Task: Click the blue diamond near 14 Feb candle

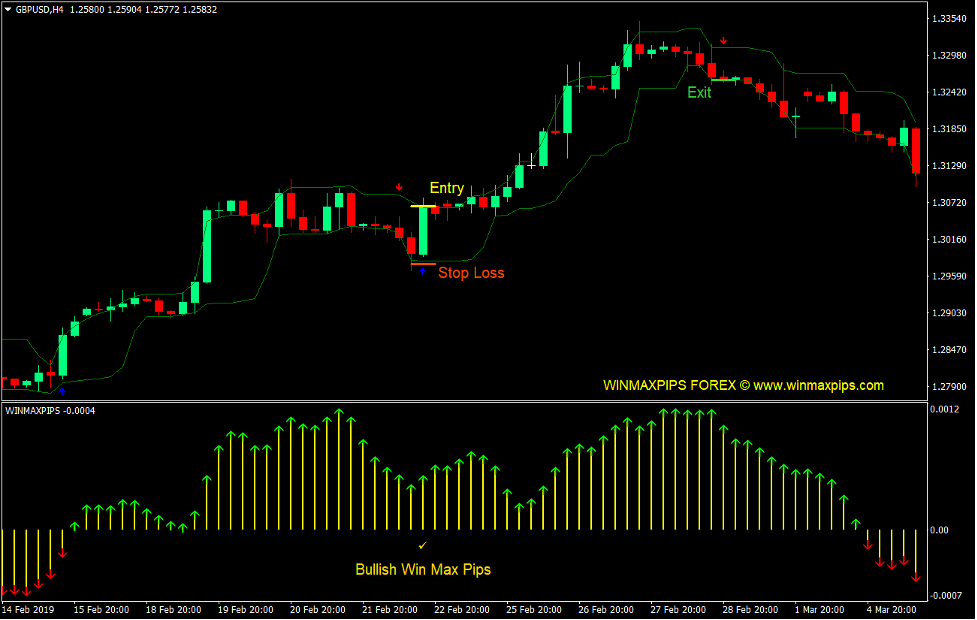Action: 62,390
